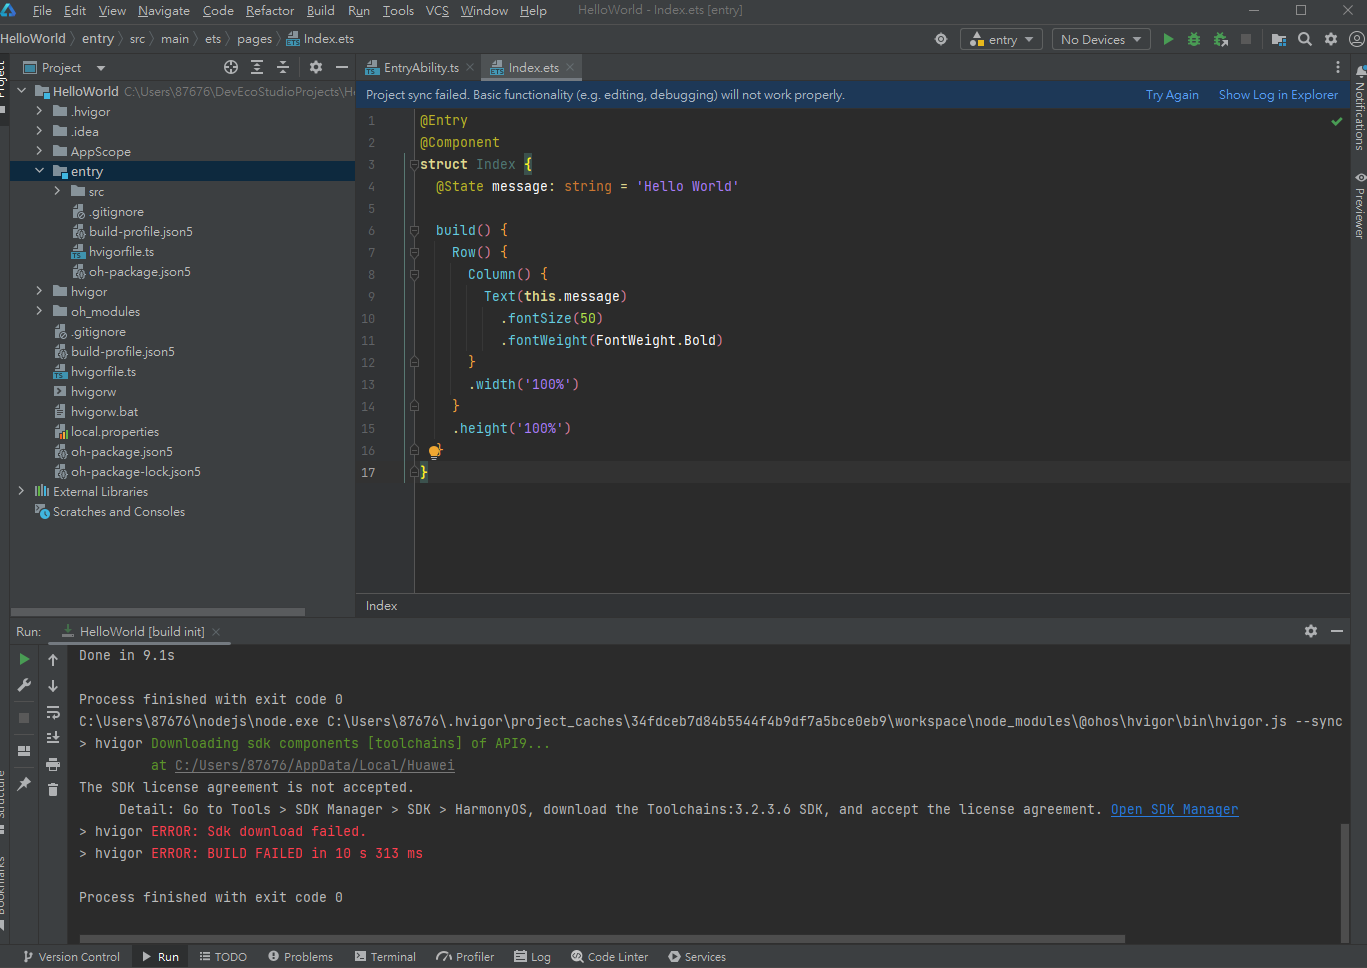Click Try Again in sync banner
This screenshot has height=968, width=1367.
(x=1172, y=95)
